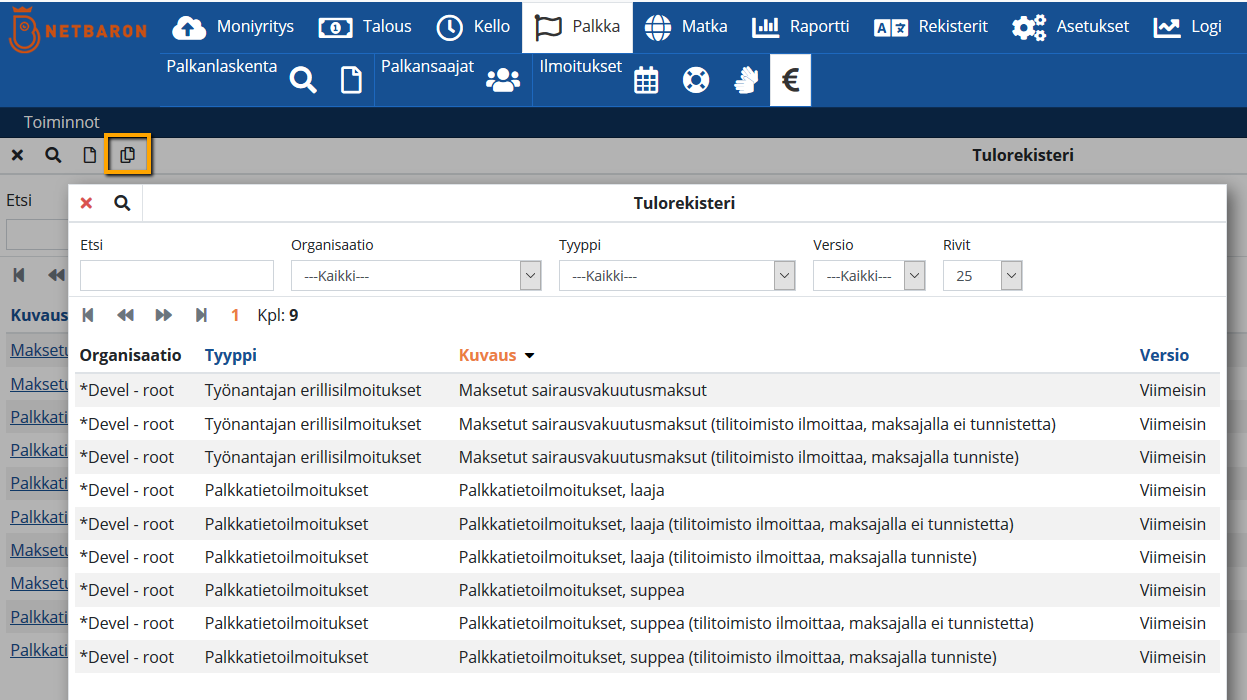Sort by the Kuvaus column header
Screen dimensions: 1247x700
click(x=488, y=355)
